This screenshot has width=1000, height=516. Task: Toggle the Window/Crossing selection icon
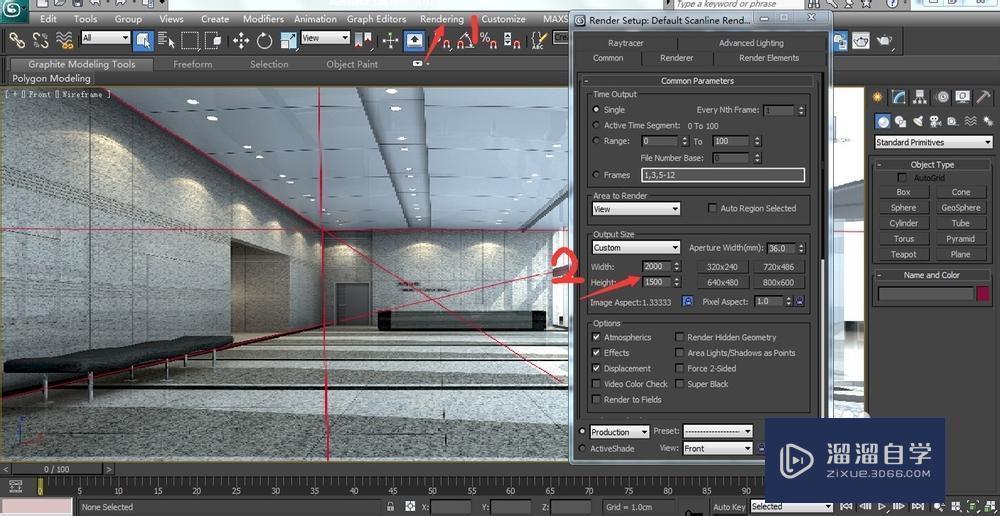[214, 41]
